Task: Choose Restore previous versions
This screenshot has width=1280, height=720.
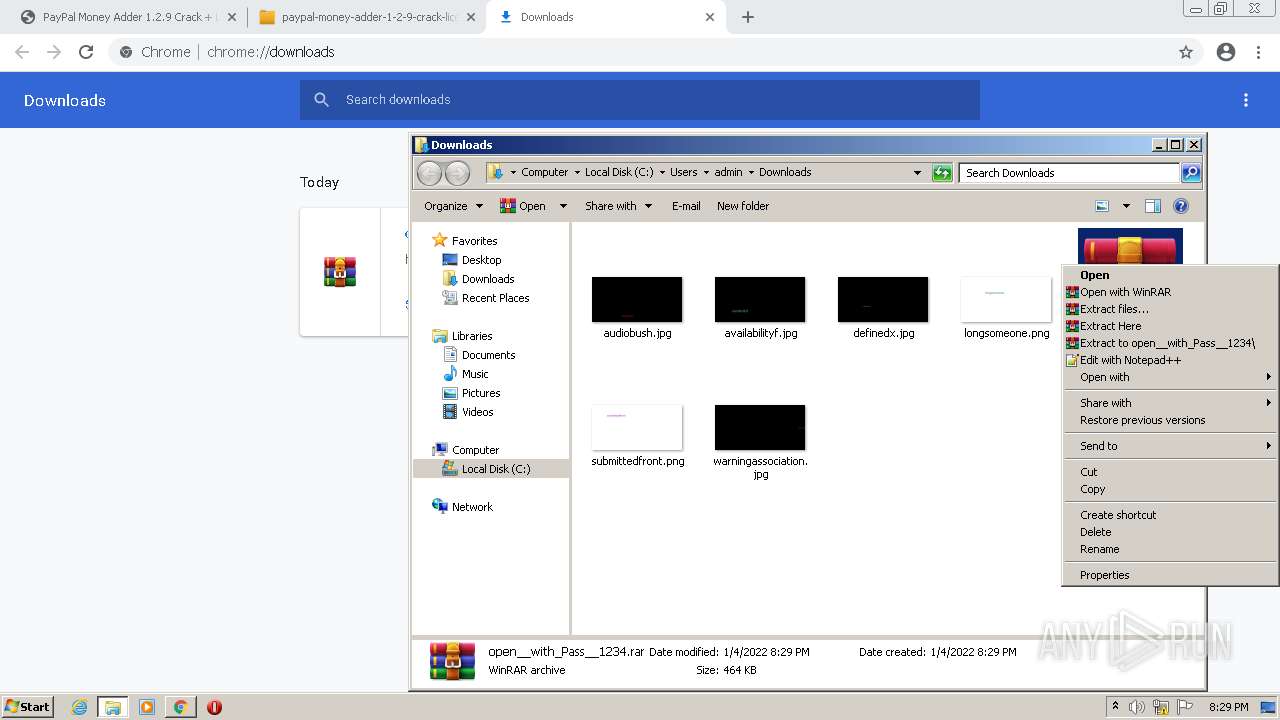Action: click(x=1170, y=420)
